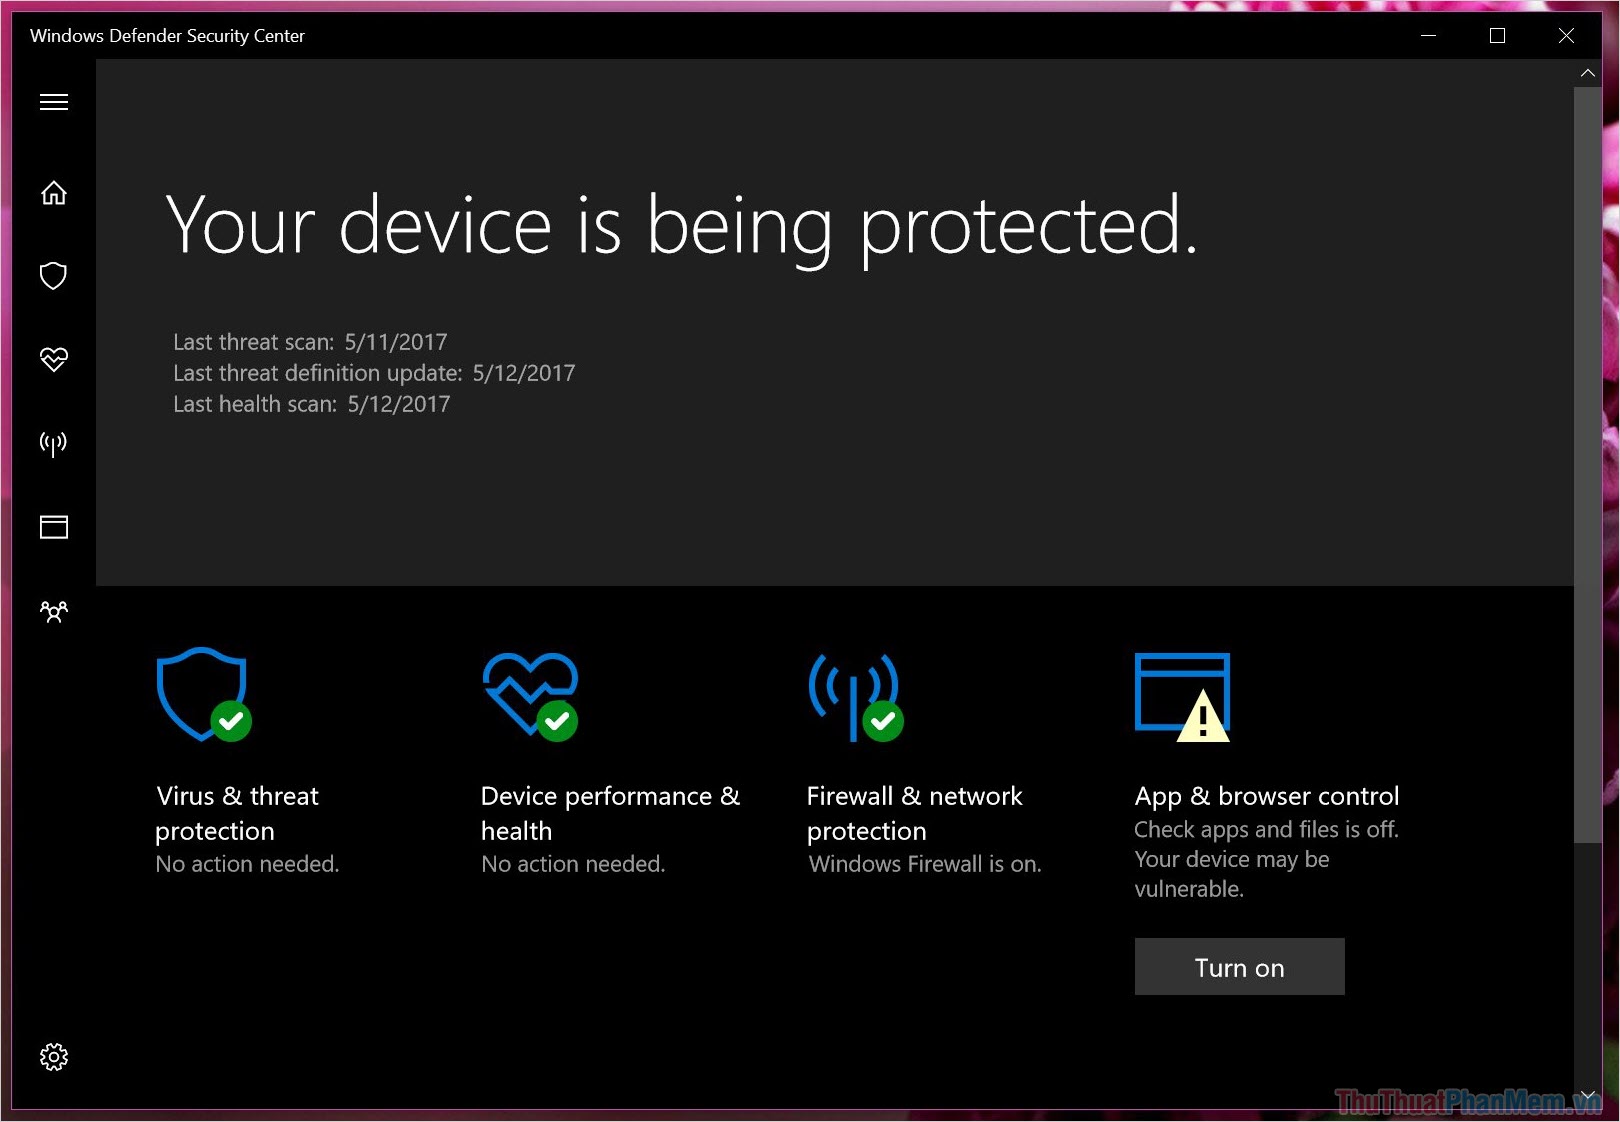Open the Settings gear at bottom left

point(53,1057)
